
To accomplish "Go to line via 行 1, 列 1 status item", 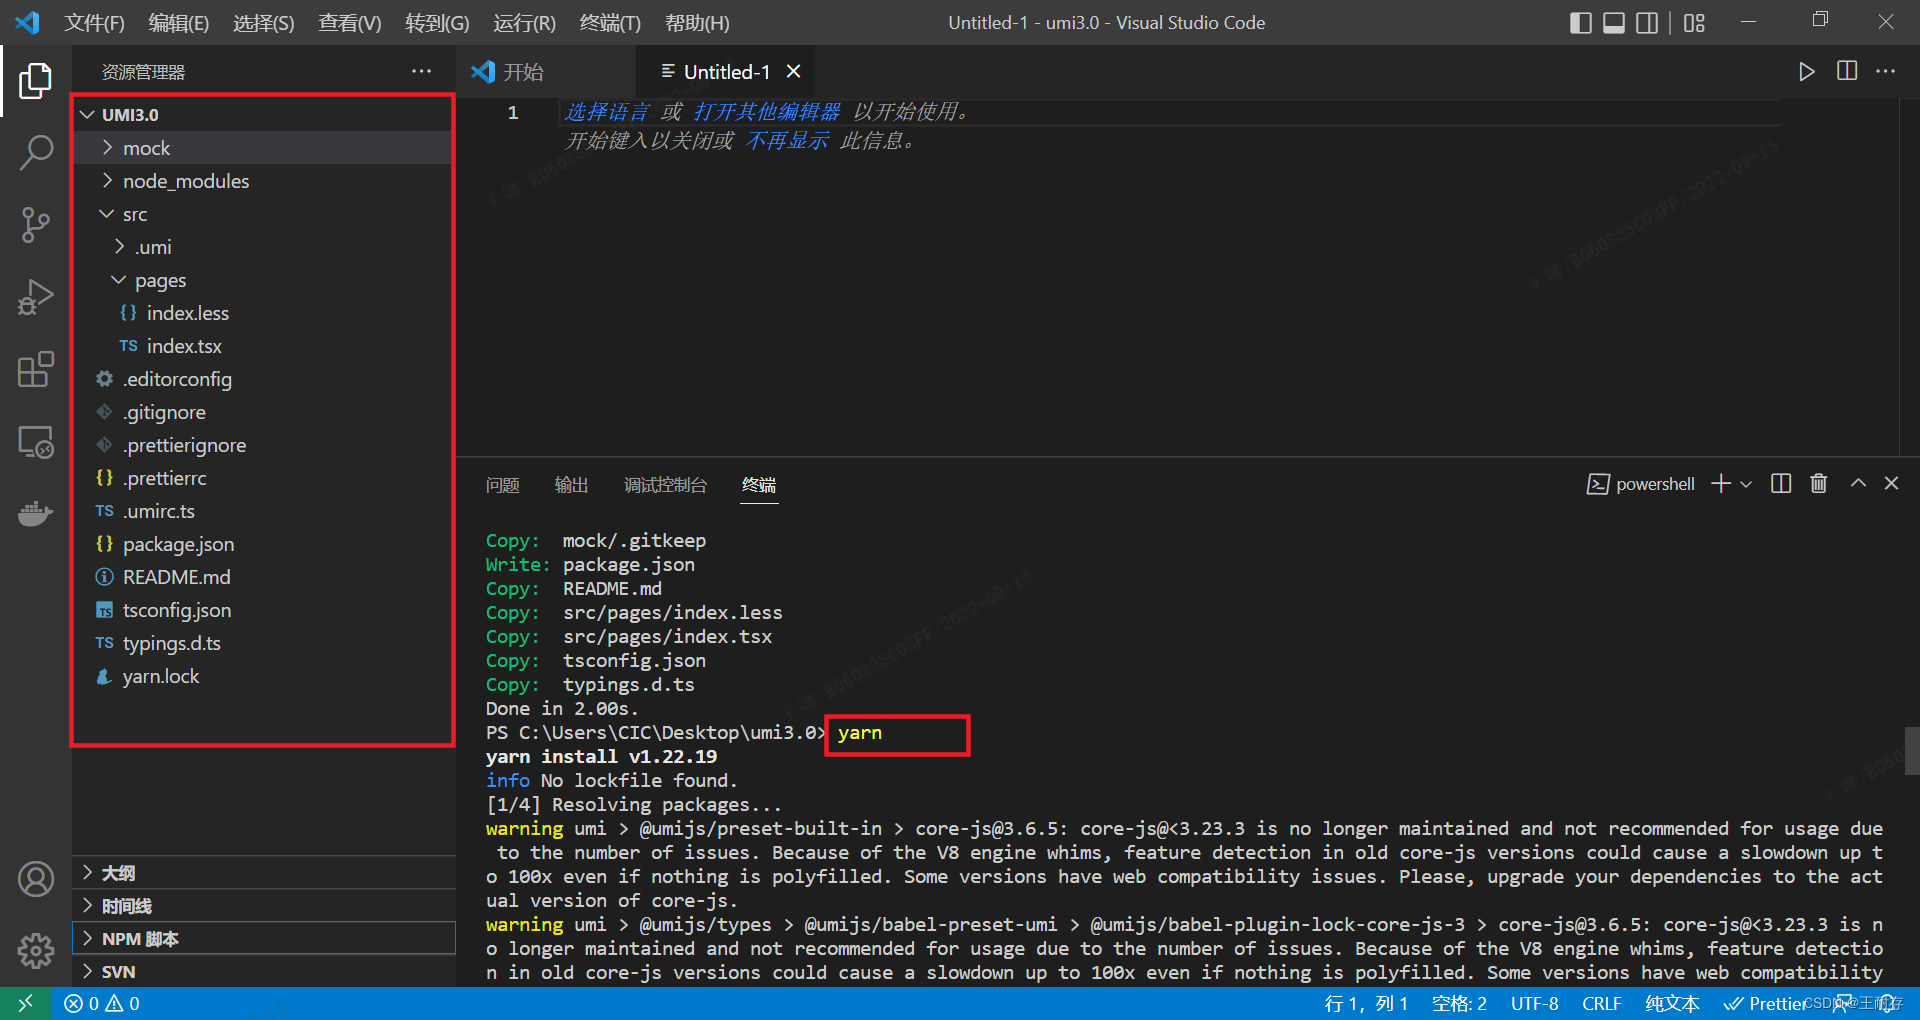I will point(1366,1003).
